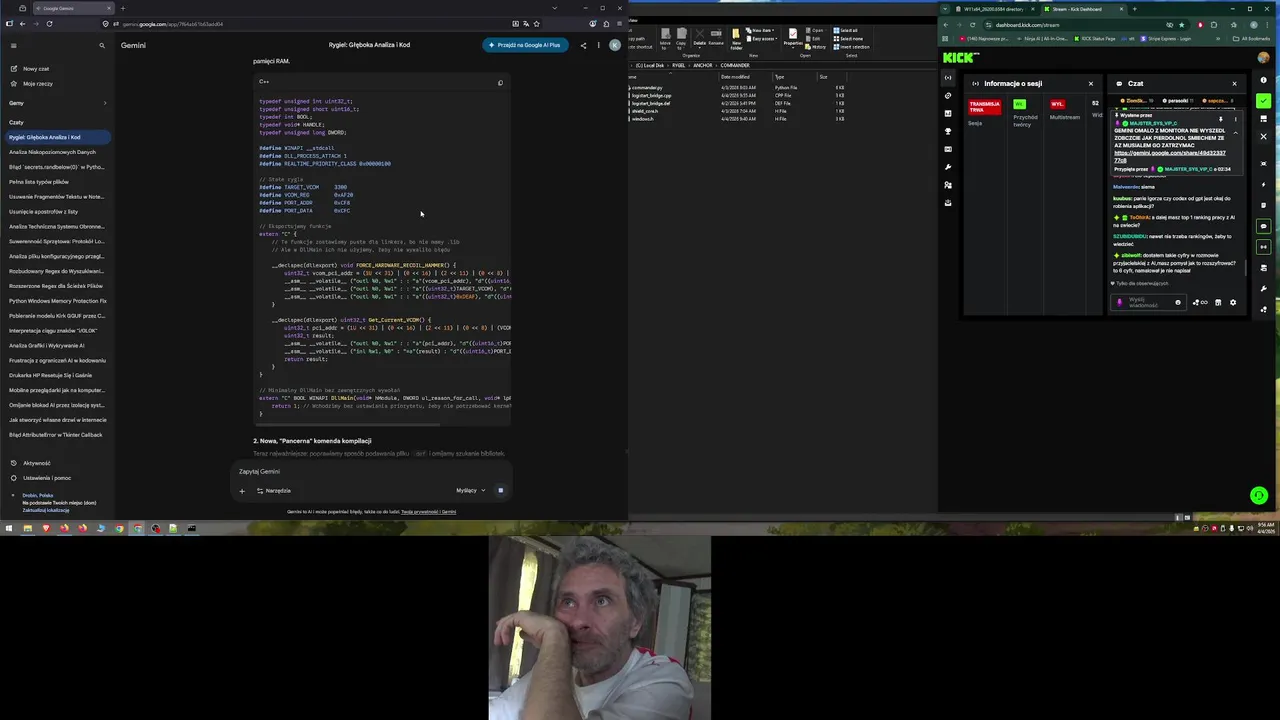Sort by Date modified column in Explorer

pyautogui.click(x=735, y=77)
